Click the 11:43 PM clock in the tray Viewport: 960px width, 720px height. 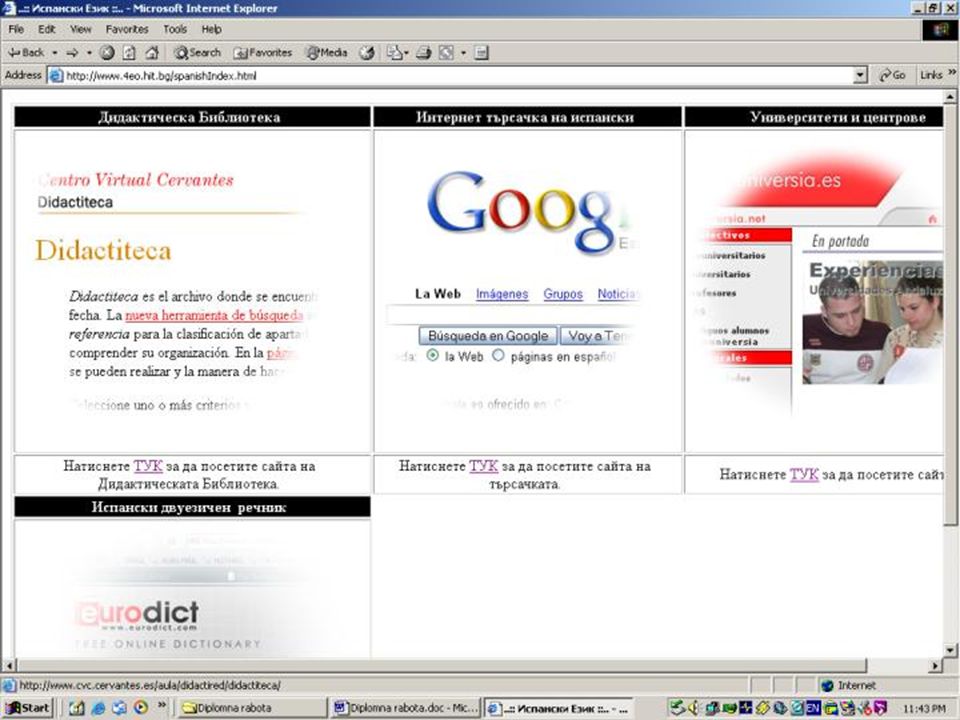tap(924, 709)
